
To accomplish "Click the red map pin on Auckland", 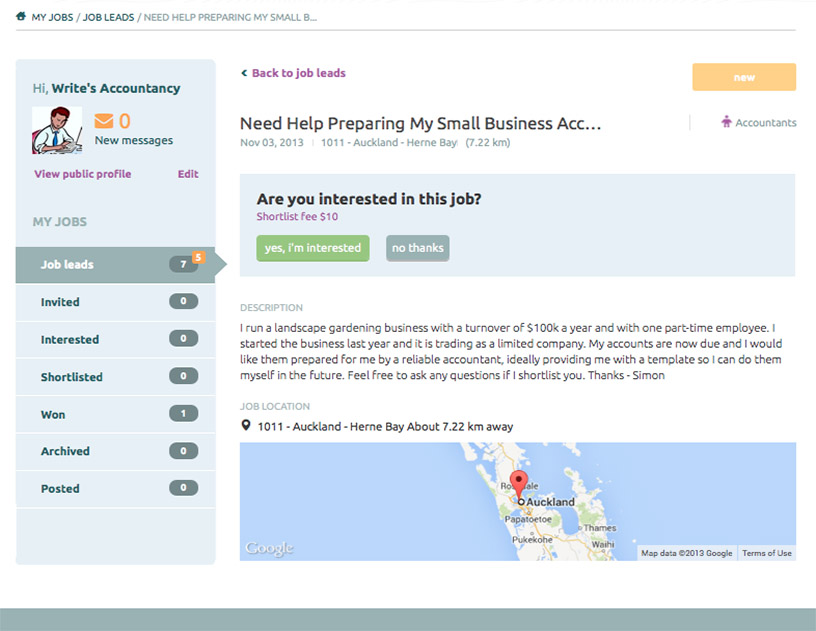I will 518,483.
